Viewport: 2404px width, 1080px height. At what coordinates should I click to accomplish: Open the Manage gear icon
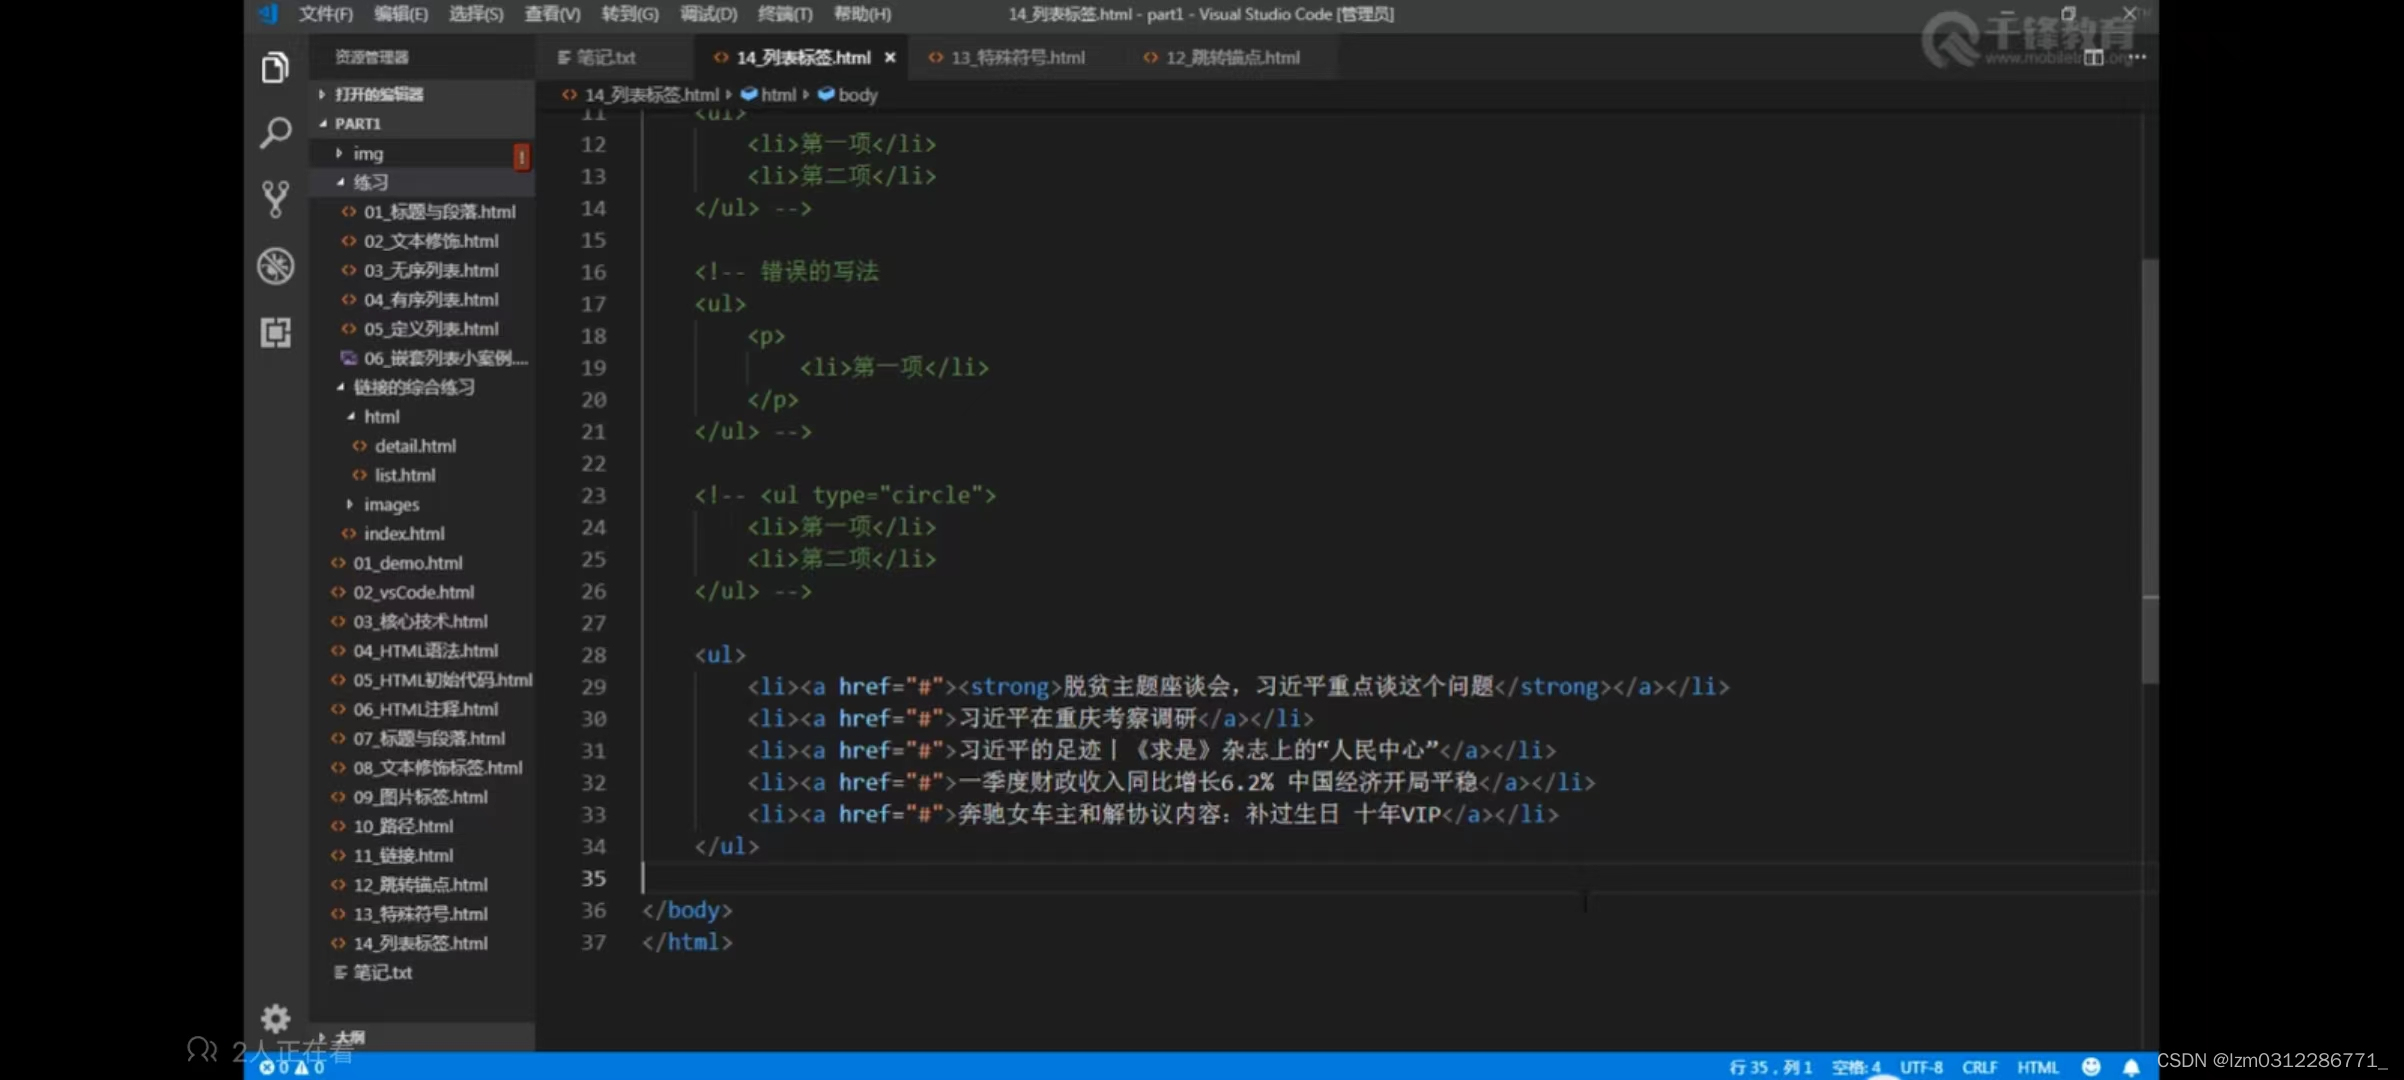(275, 1018)
